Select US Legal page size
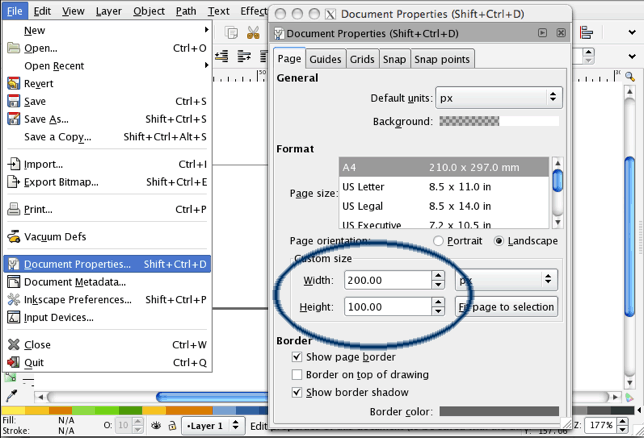644x438 pixels. pyautogui.click(x=444, y=206)
